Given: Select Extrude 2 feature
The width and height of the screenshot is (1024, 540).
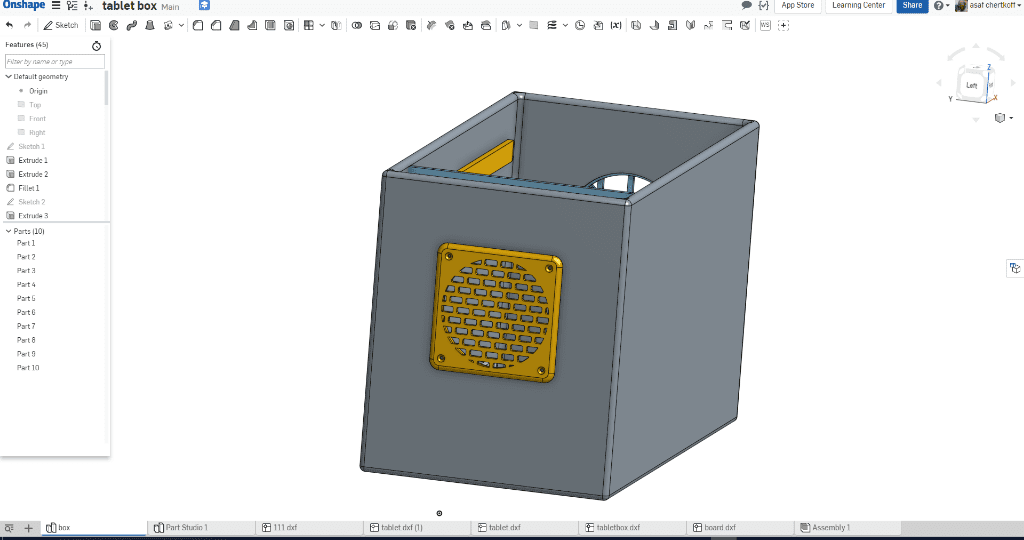Looking at the screenshot, I should 33,174.
